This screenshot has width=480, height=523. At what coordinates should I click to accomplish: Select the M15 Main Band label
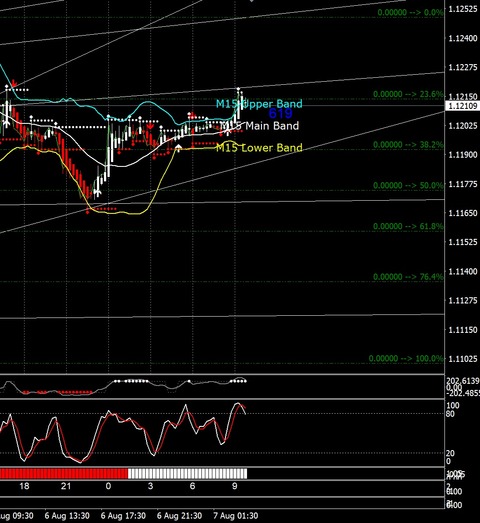click(260, 126)
